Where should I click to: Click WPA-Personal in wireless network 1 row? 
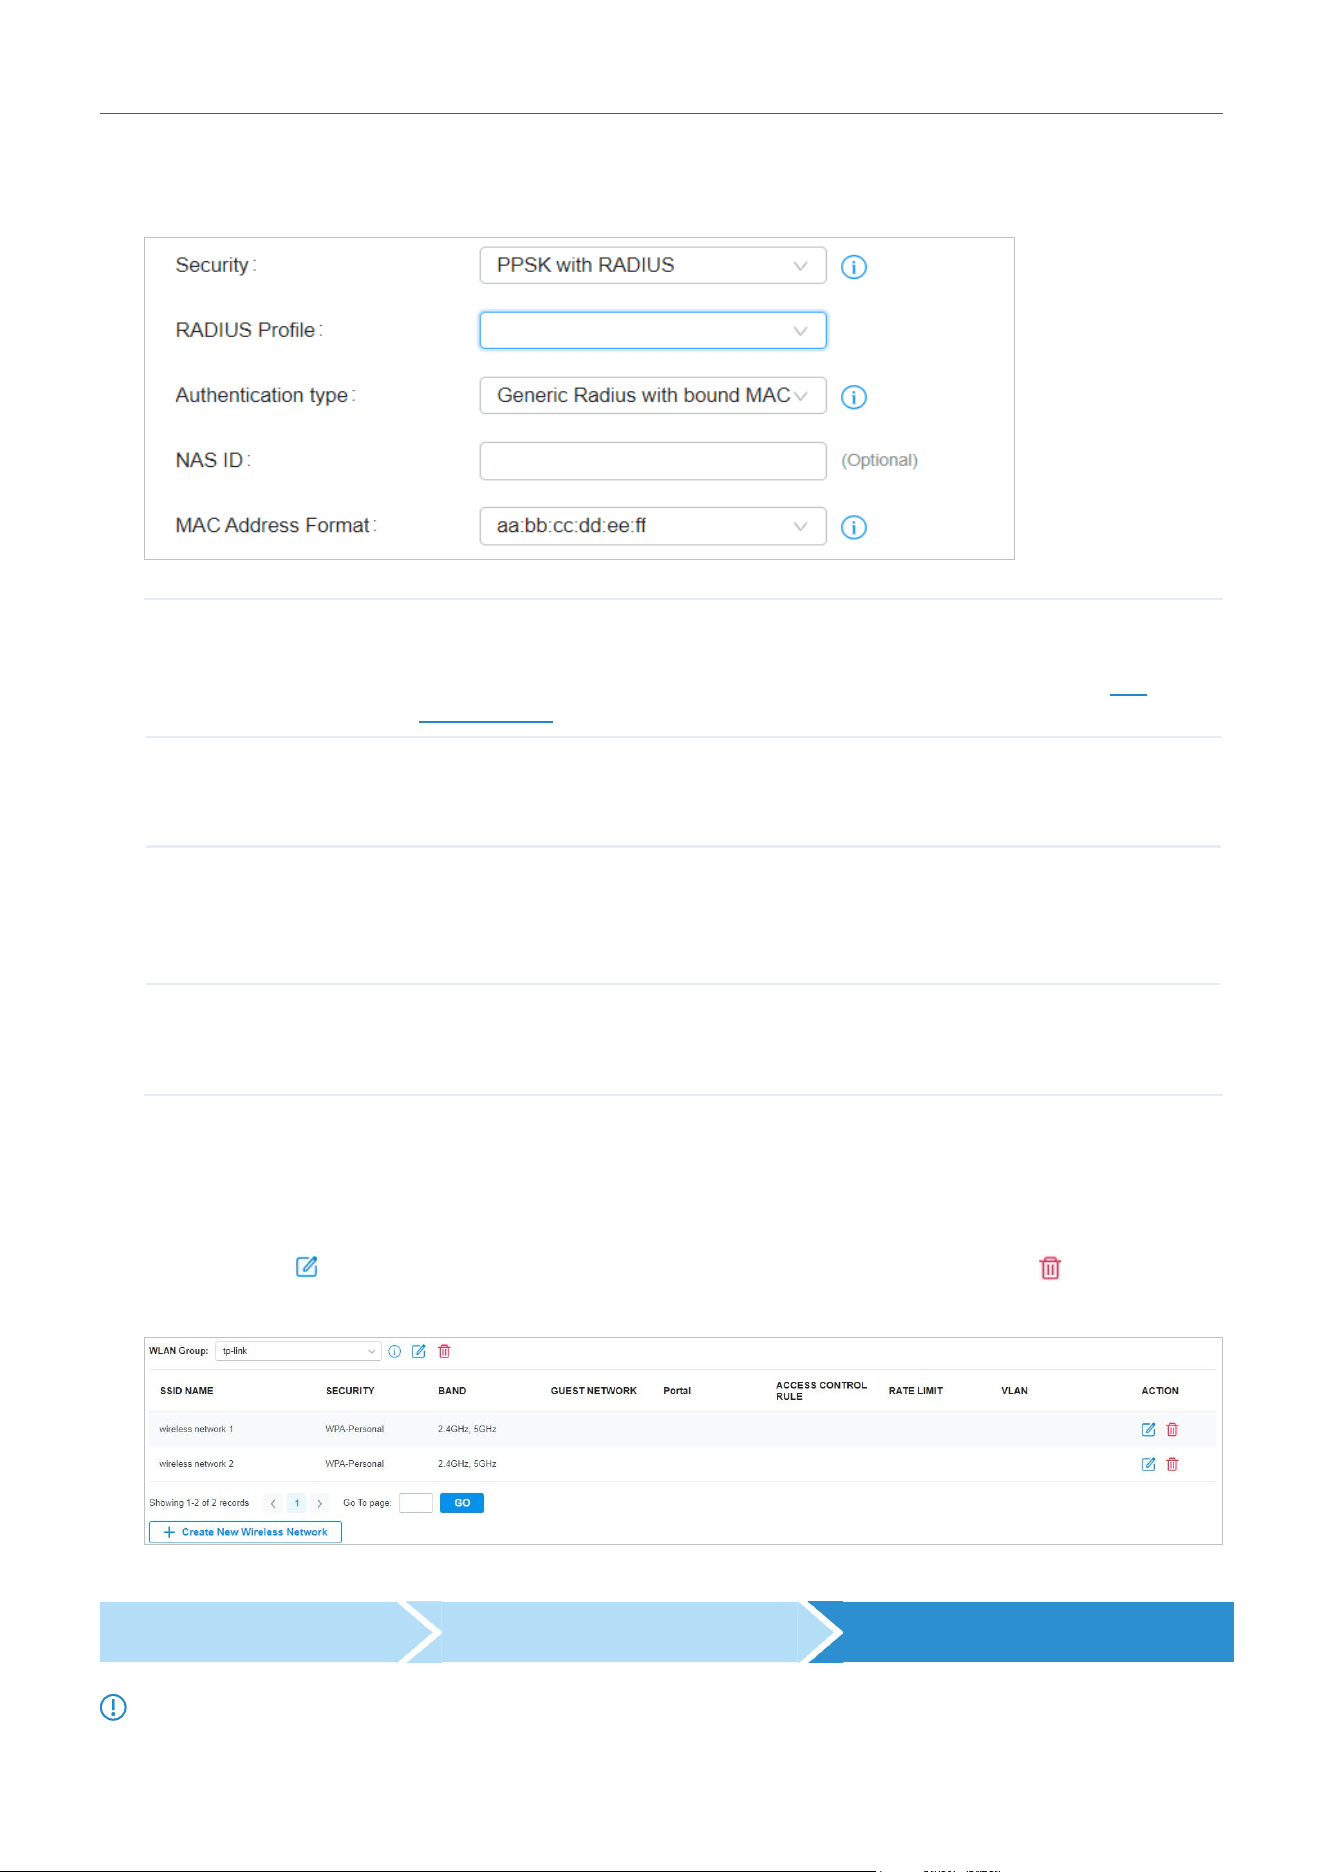point(354,1429)
